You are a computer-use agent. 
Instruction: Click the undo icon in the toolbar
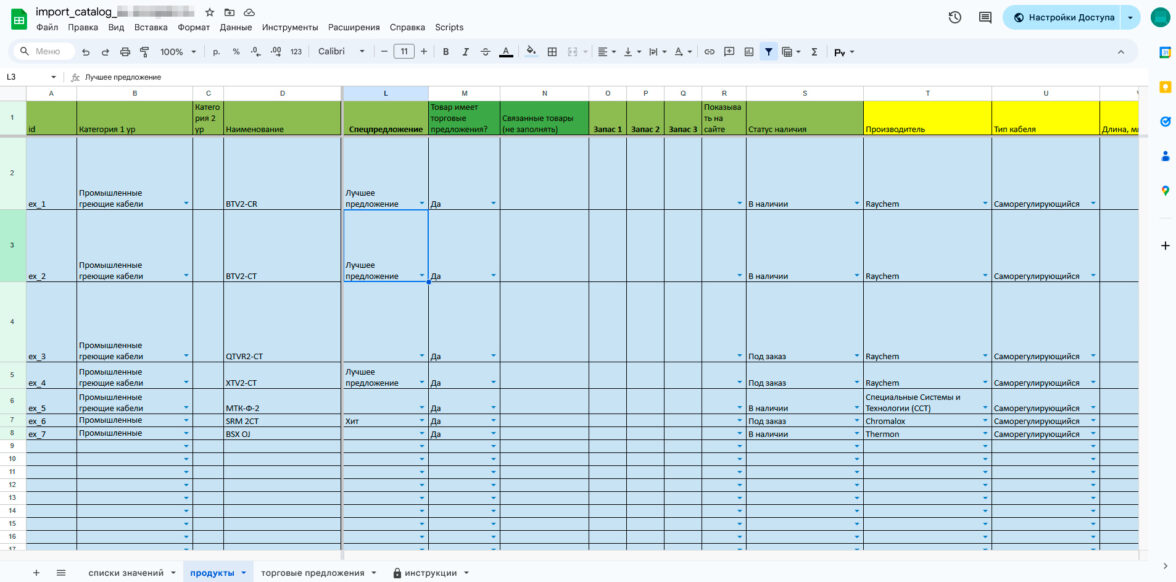pos(86,51)
